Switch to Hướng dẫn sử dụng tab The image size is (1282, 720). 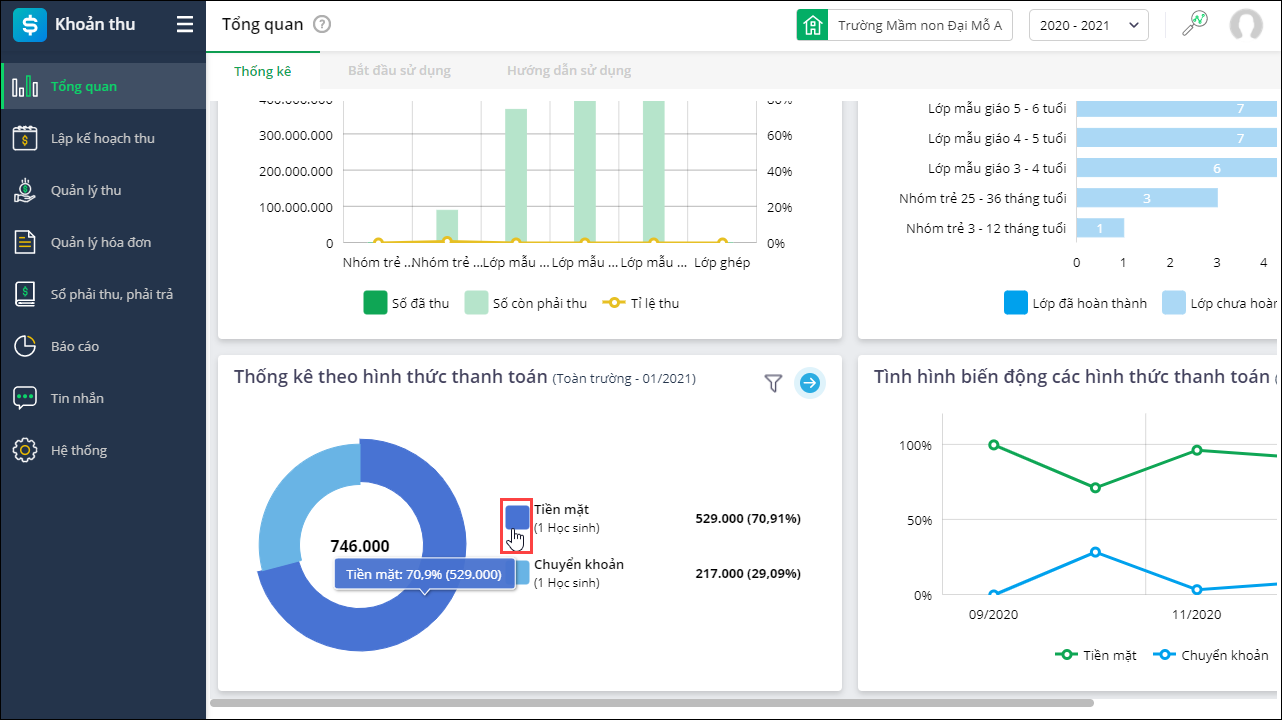[569, 71]
